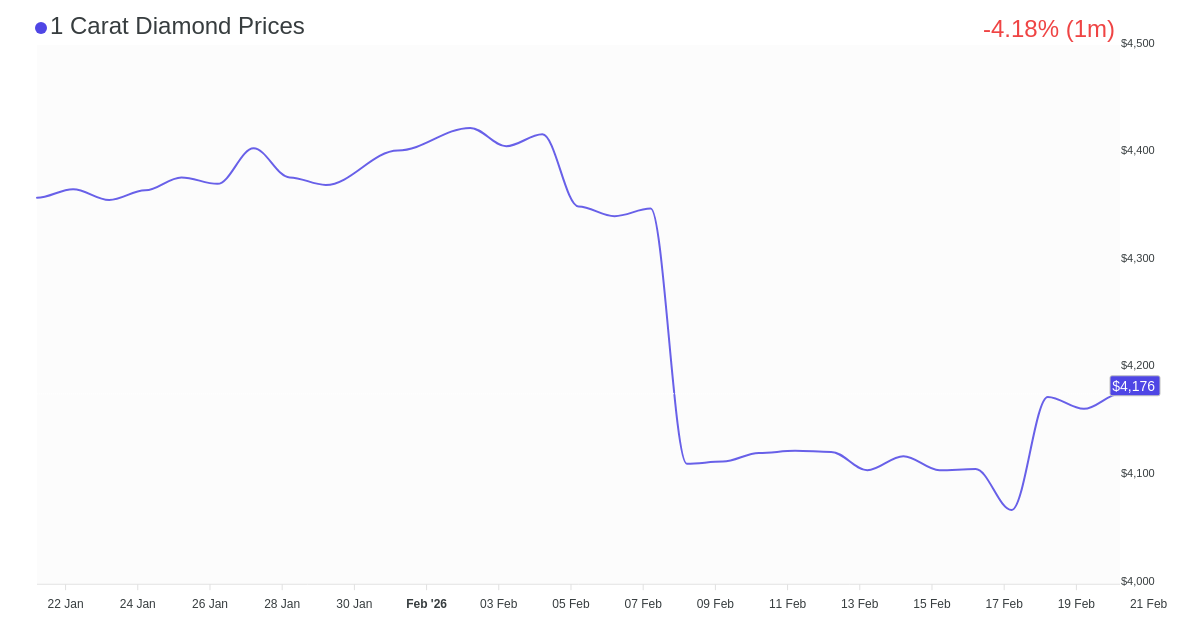Select the 30 Jan date on the x-axis
Screen dimensions: 1200x630
[x=354, y=604]
